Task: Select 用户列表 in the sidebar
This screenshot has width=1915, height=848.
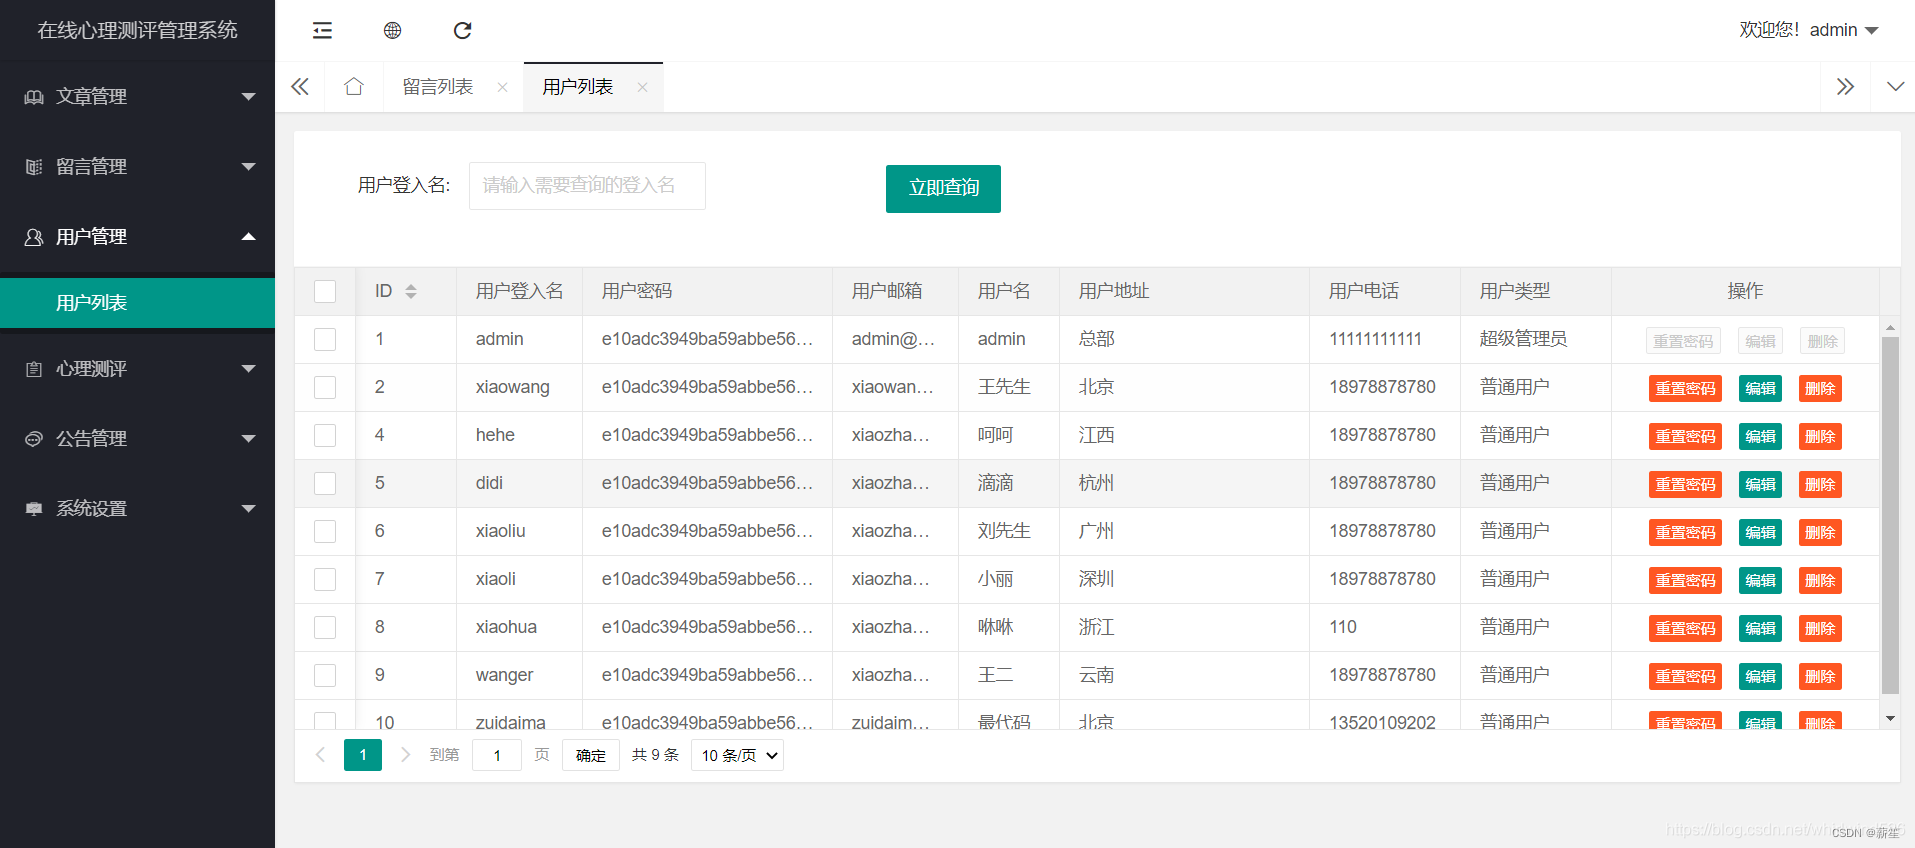Action: pos(138,303)
